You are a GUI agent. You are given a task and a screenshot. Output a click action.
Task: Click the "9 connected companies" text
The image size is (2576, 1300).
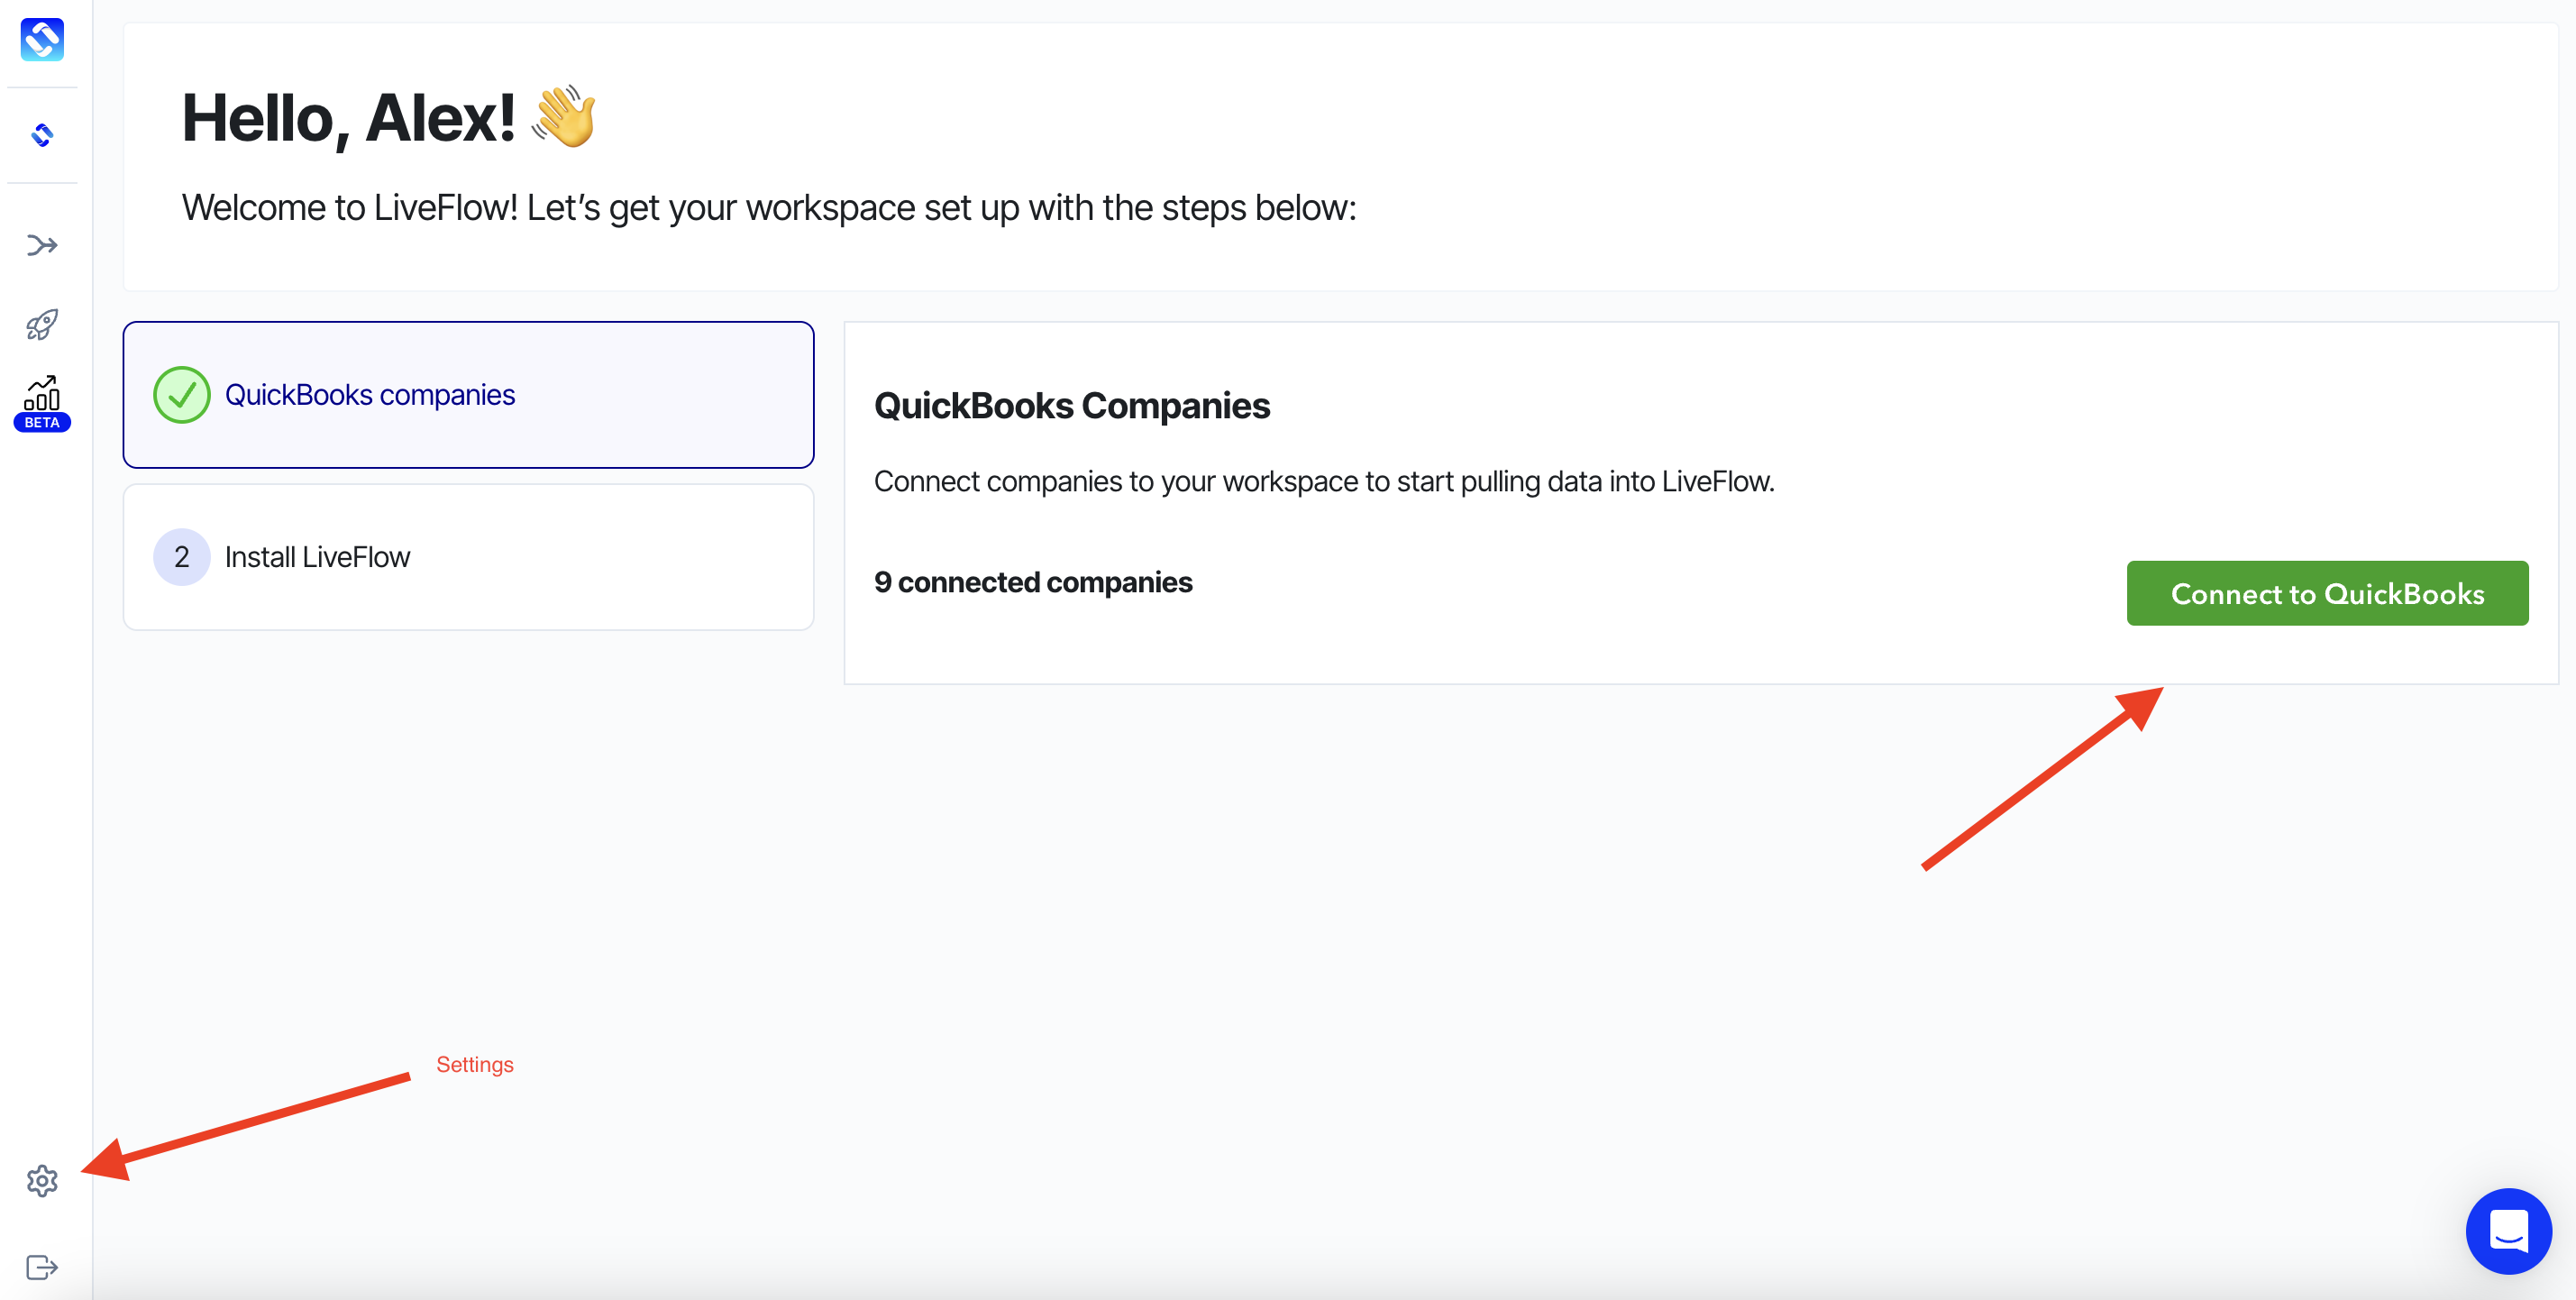pyautogui.click(x=1033, y=582)
